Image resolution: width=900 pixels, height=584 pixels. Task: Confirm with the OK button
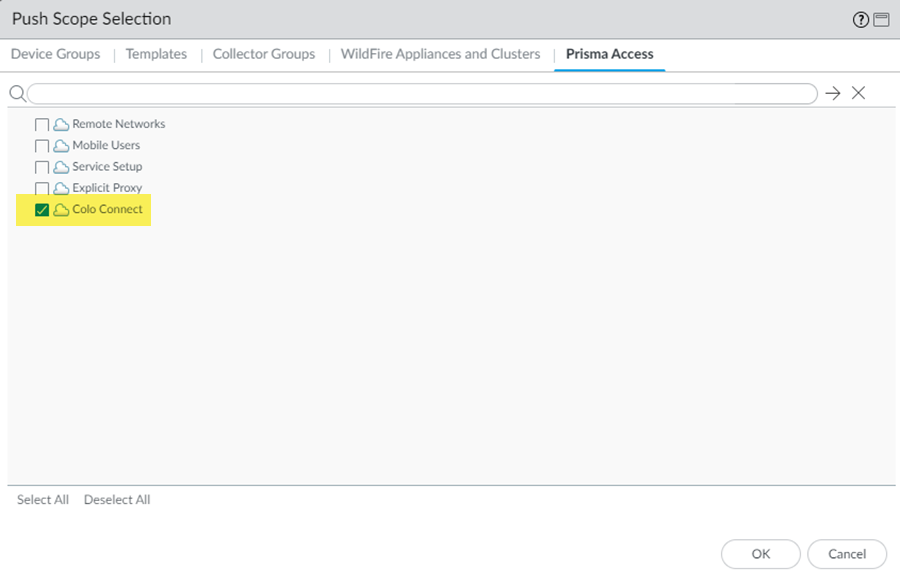click(x=761, y=554)
